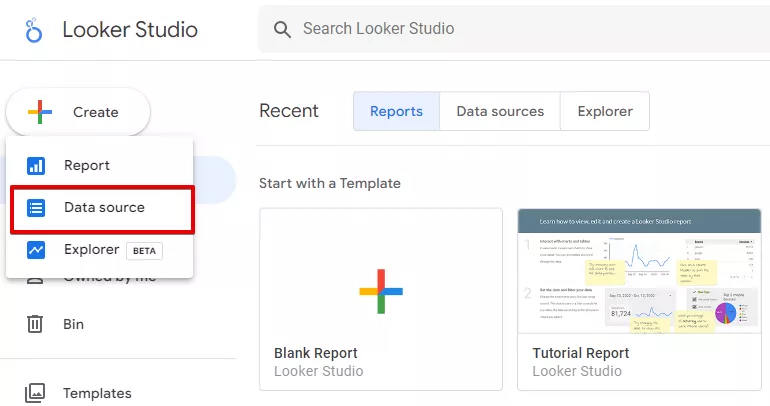Click the colorful plus icon in Create

(x=40, y=112)
